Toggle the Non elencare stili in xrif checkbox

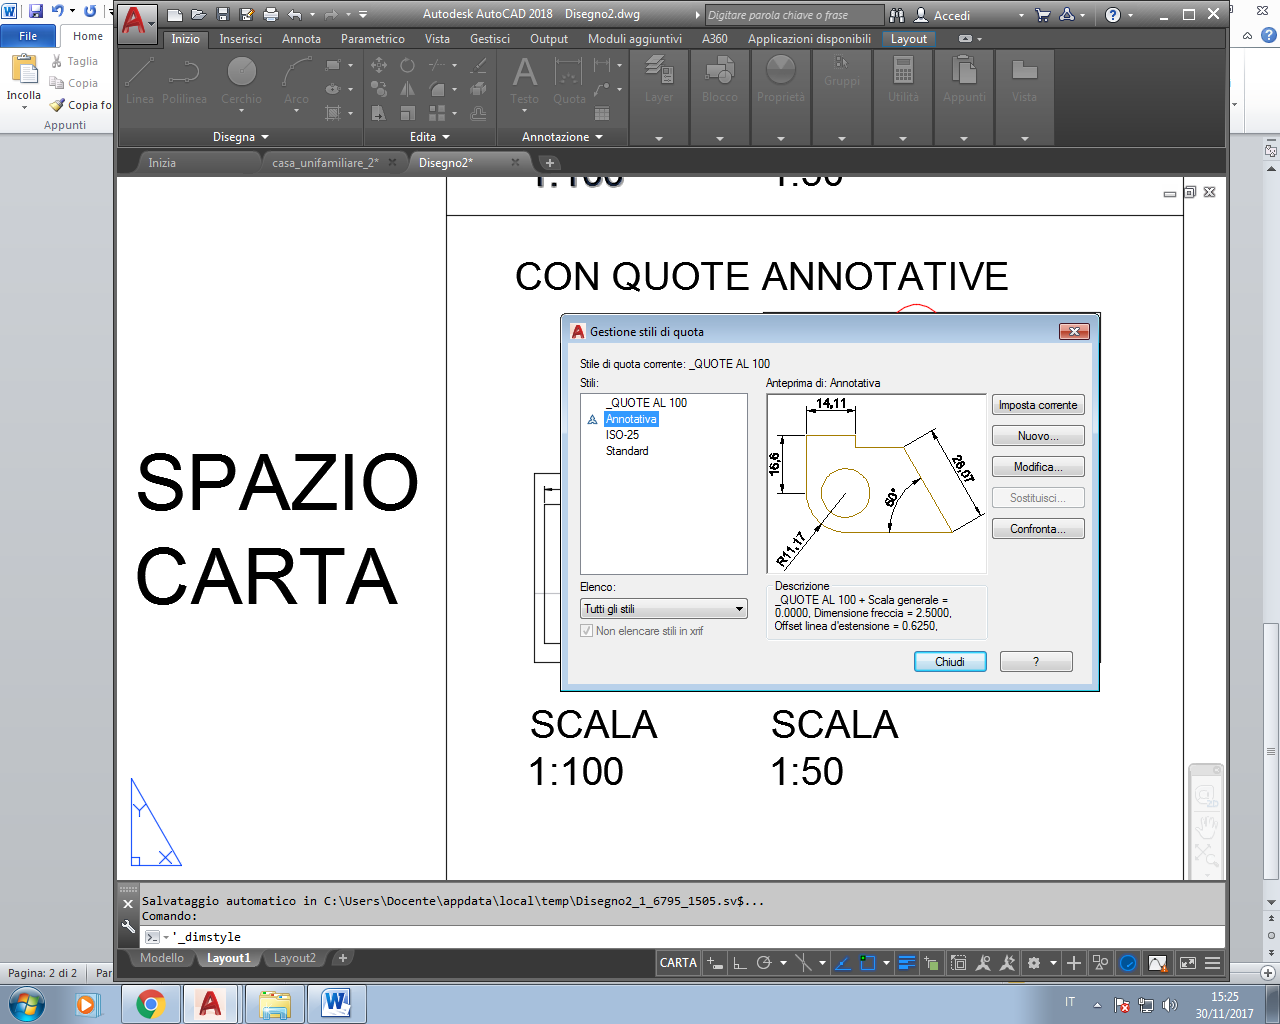[586, 631]
